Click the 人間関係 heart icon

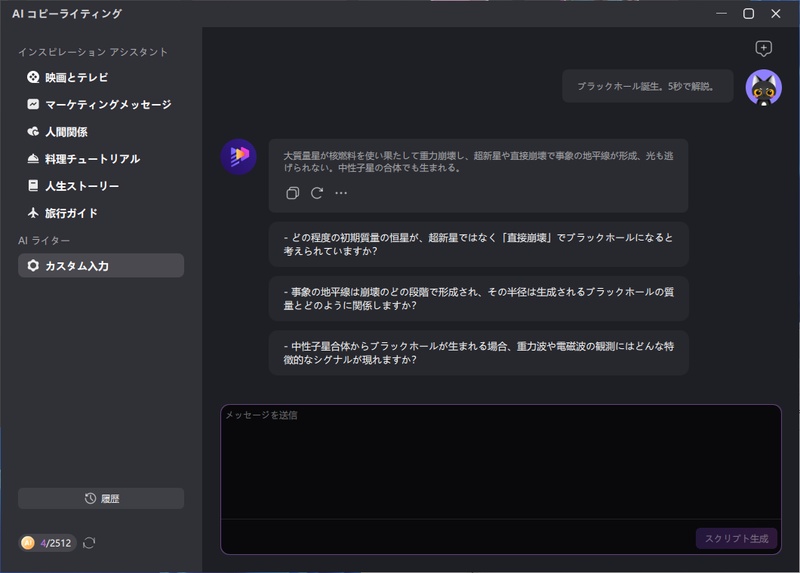pyautogui.click(x=33, y=132)
